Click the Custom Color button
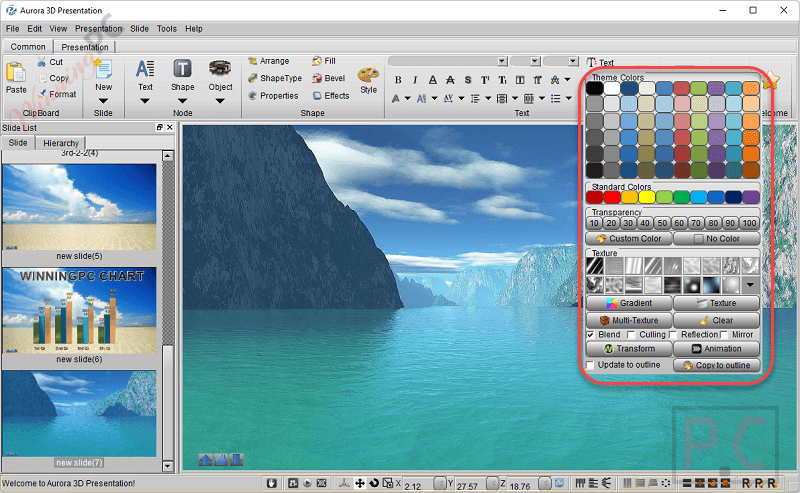The image size is (800, 493). [629, 238]
